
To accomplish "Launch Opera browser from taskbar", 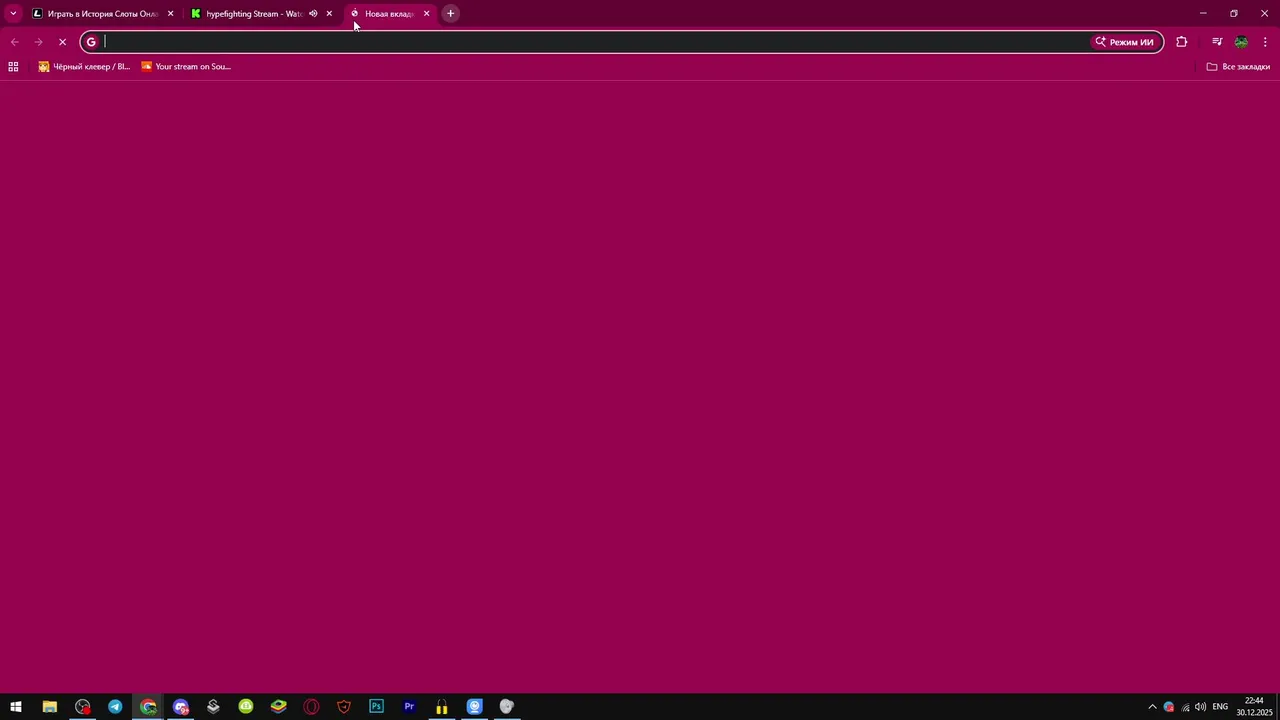I will point(311,707).
